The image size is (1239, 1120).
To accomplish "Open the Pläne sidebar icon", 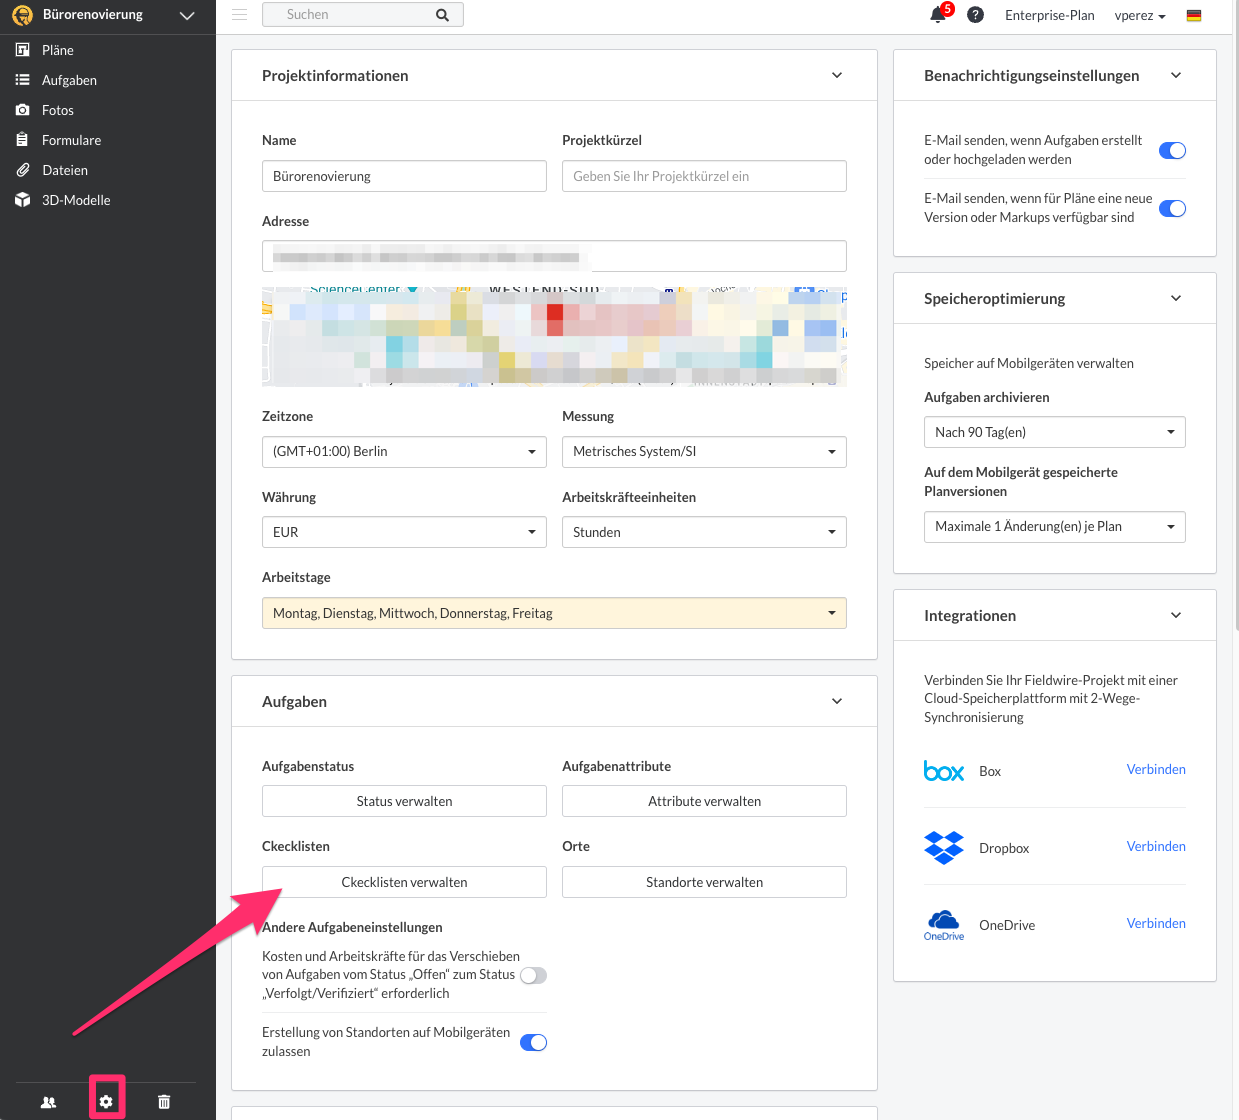I will [x=22, y=50].
